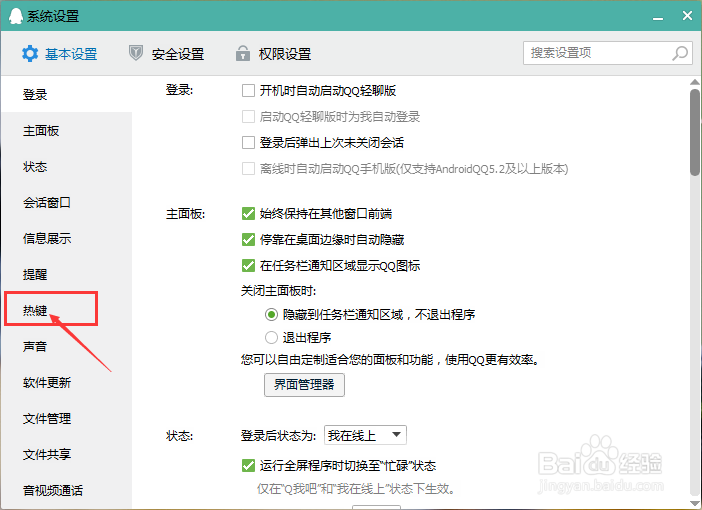The width and height of the screenshot is (702, 510).
Task: Uncheck 在任务栏通知区域显示QQ图标
Action: 248,266
